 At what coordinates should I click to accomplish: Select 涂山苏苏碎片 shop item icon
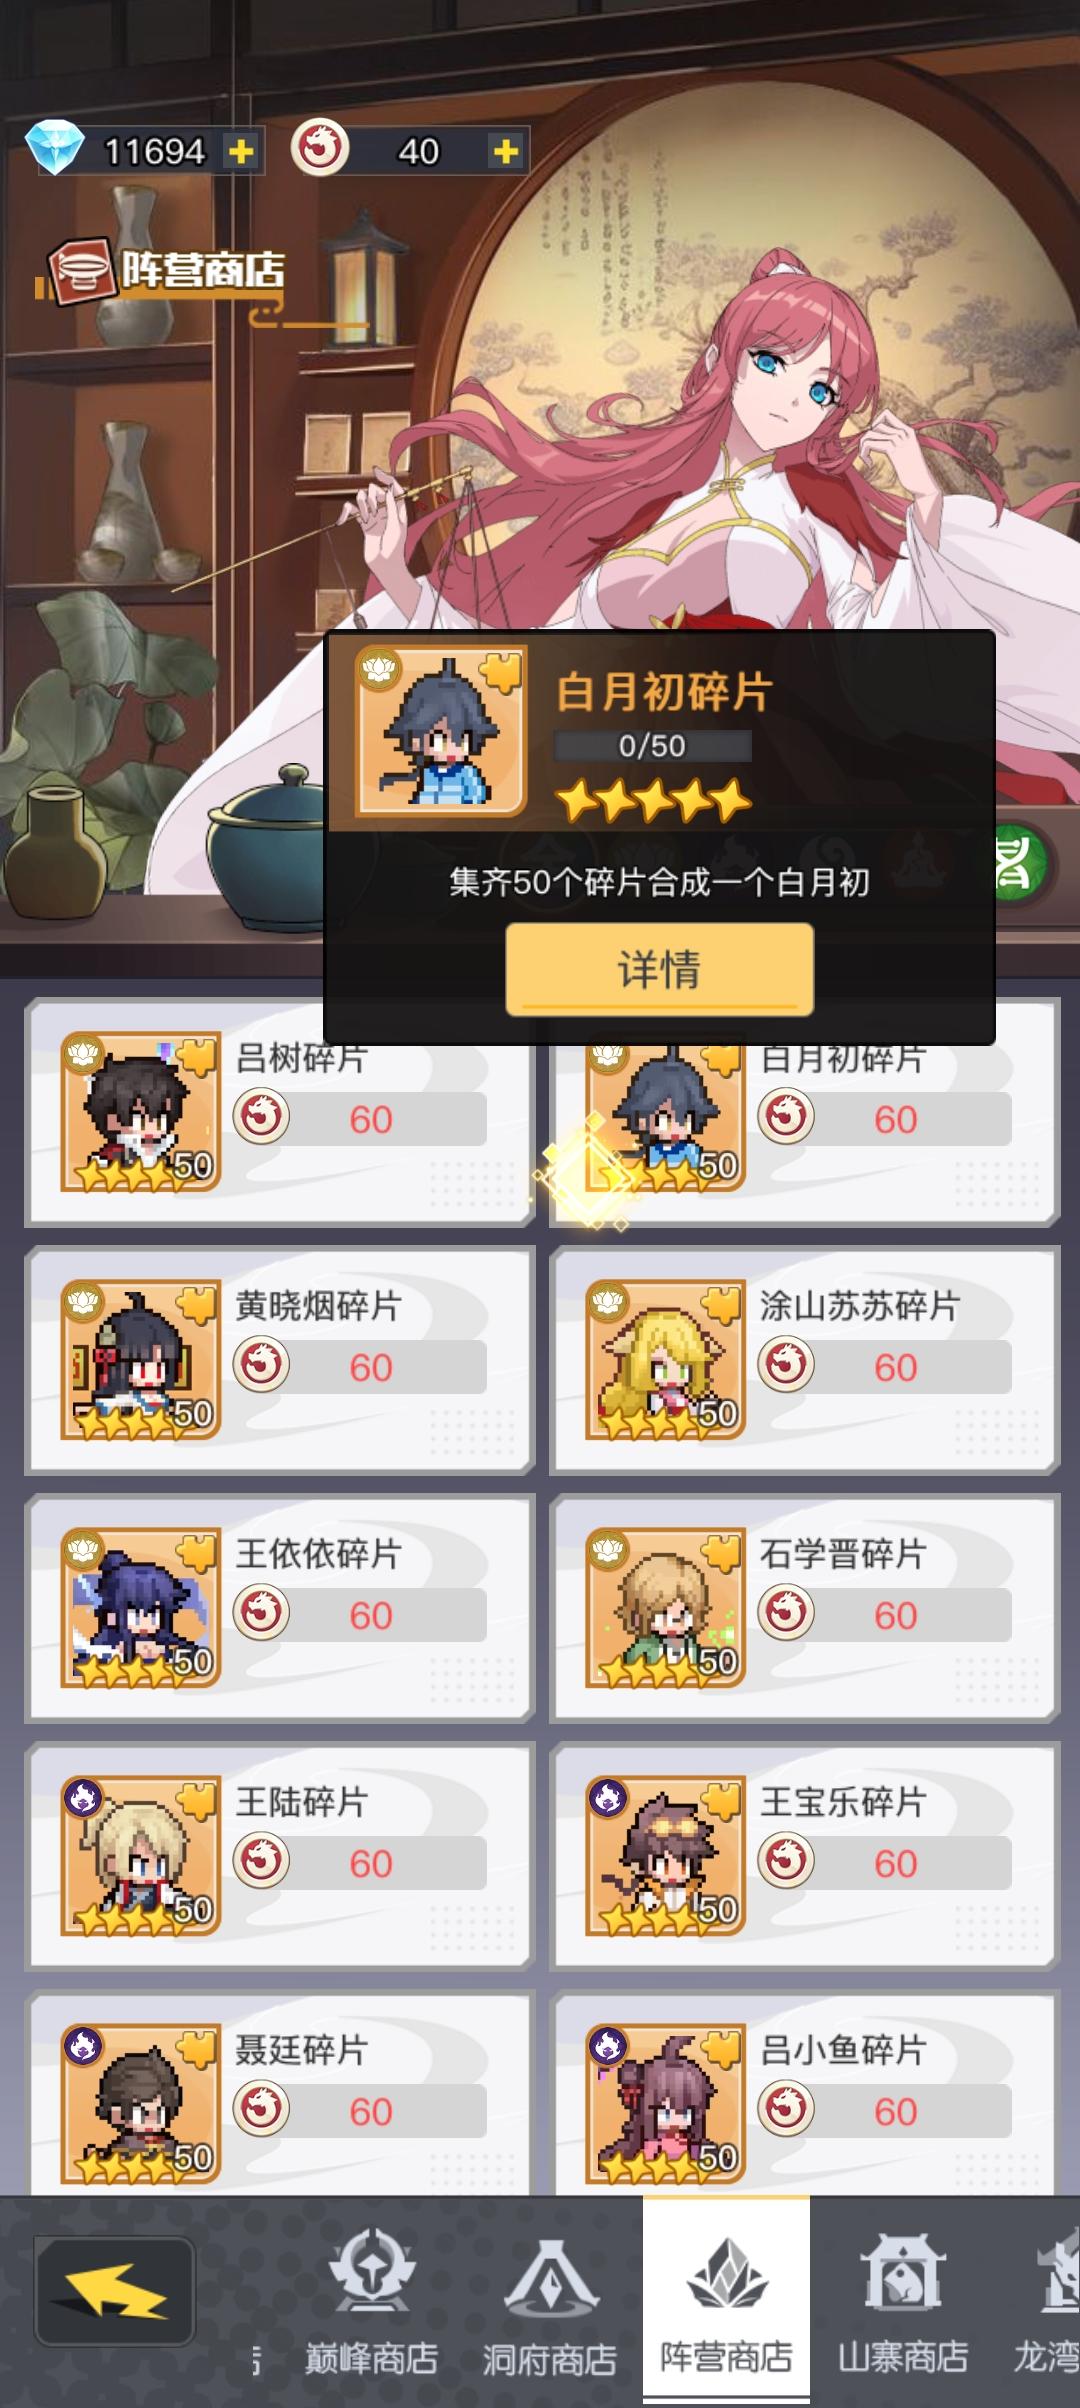(665, 1360)
